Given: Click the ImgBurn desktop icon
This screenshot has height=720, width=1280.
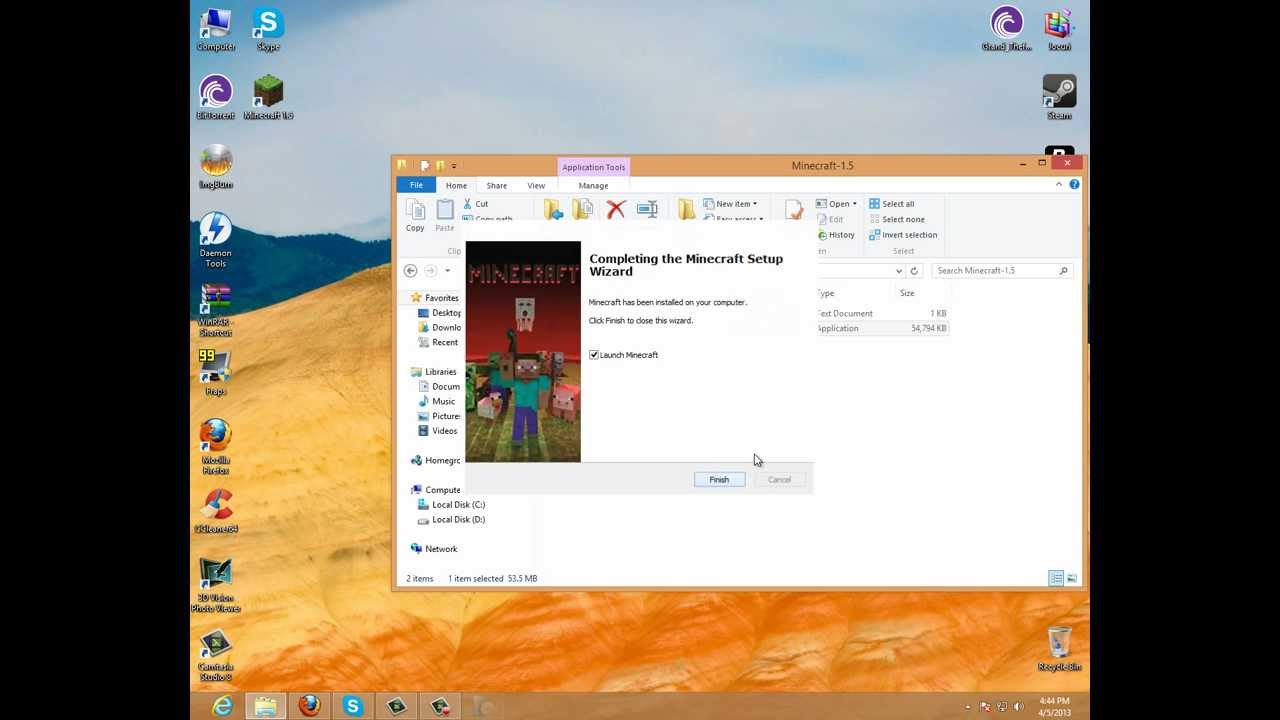Looking at the screenshot, I should pyautogui.click(x=215, y=168).
